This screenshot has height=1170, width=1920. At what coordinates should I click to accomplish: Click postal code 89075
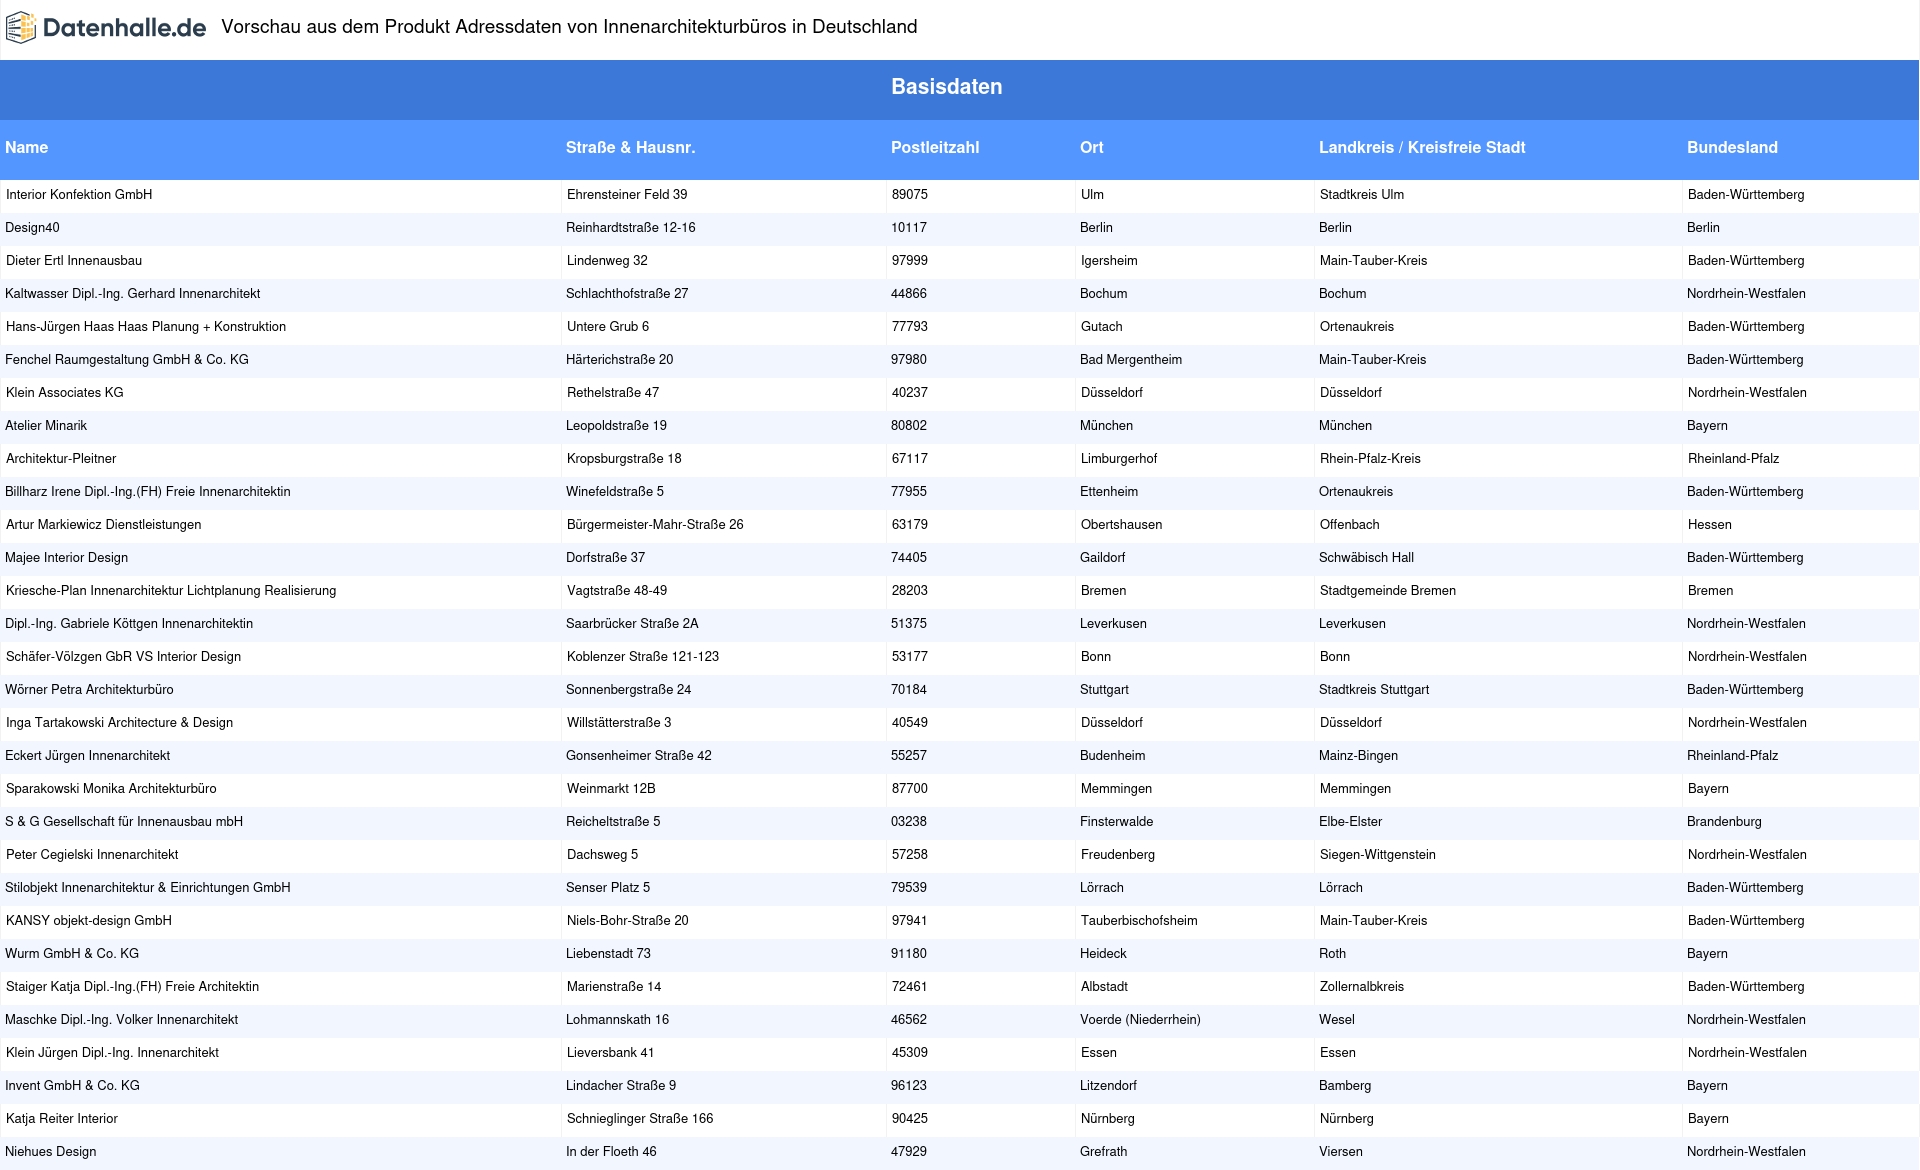click(x=910, y=195)
